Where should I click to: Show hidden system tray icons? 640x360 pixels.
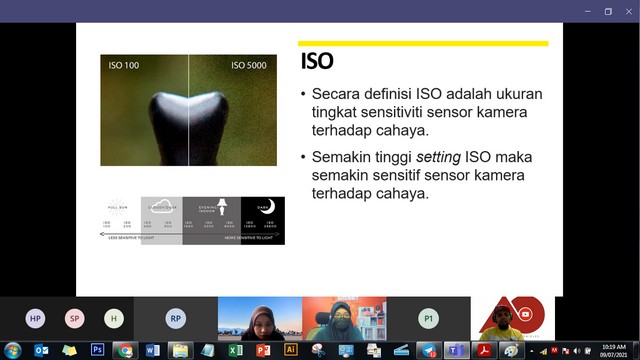click(531, 351)
